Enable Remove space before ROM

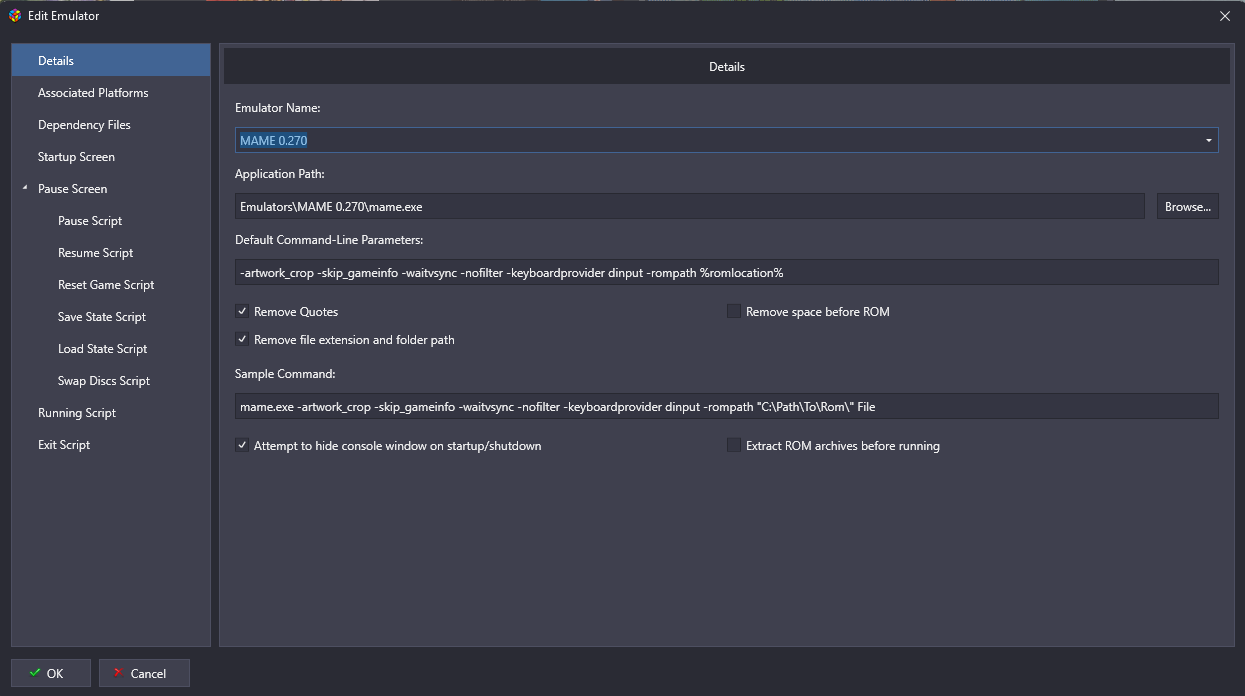coord(734,312)
